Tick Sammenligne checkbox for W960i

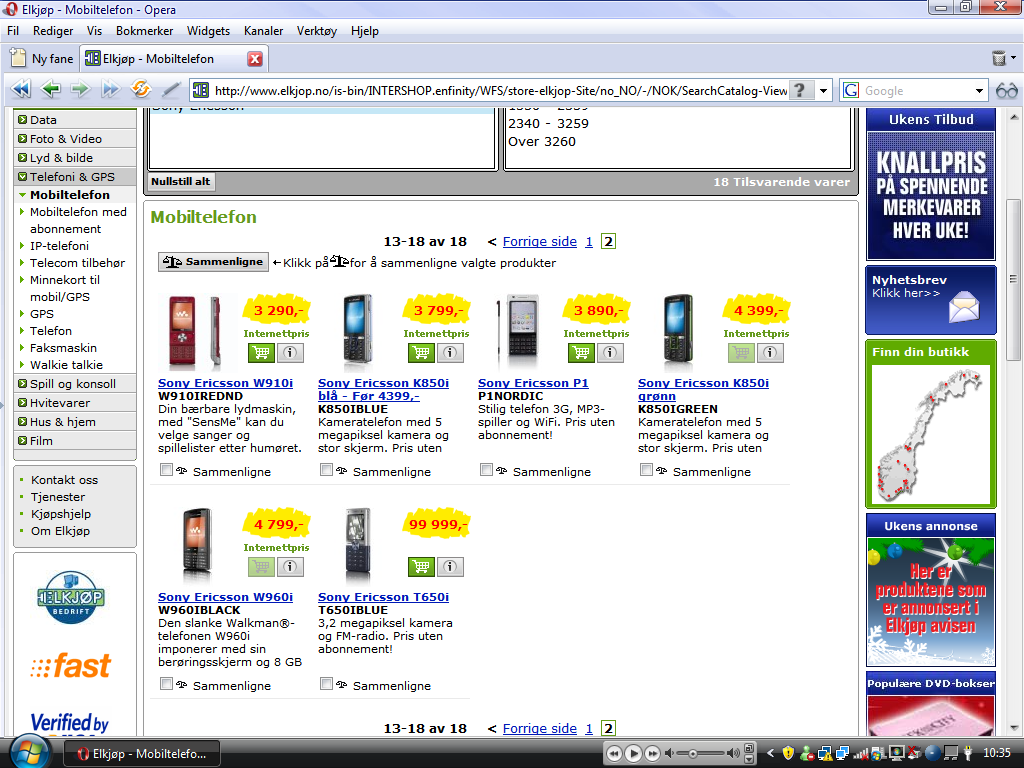point(167,684)
